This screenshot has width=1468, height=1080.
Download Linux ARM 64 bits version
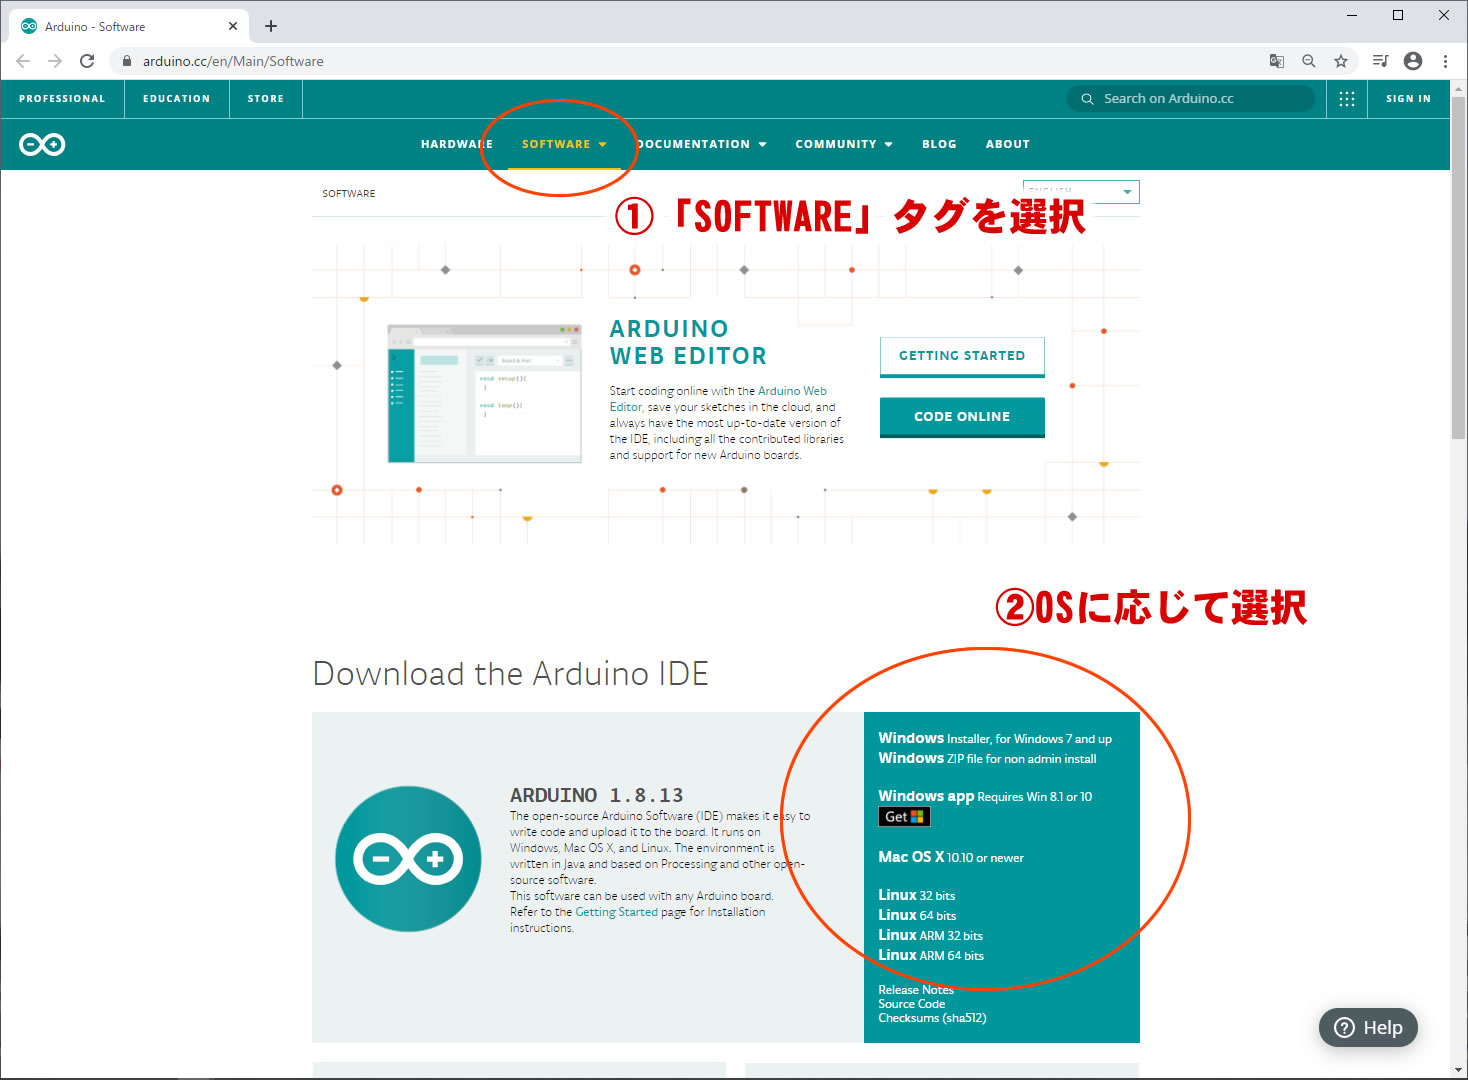coord(931,955)
